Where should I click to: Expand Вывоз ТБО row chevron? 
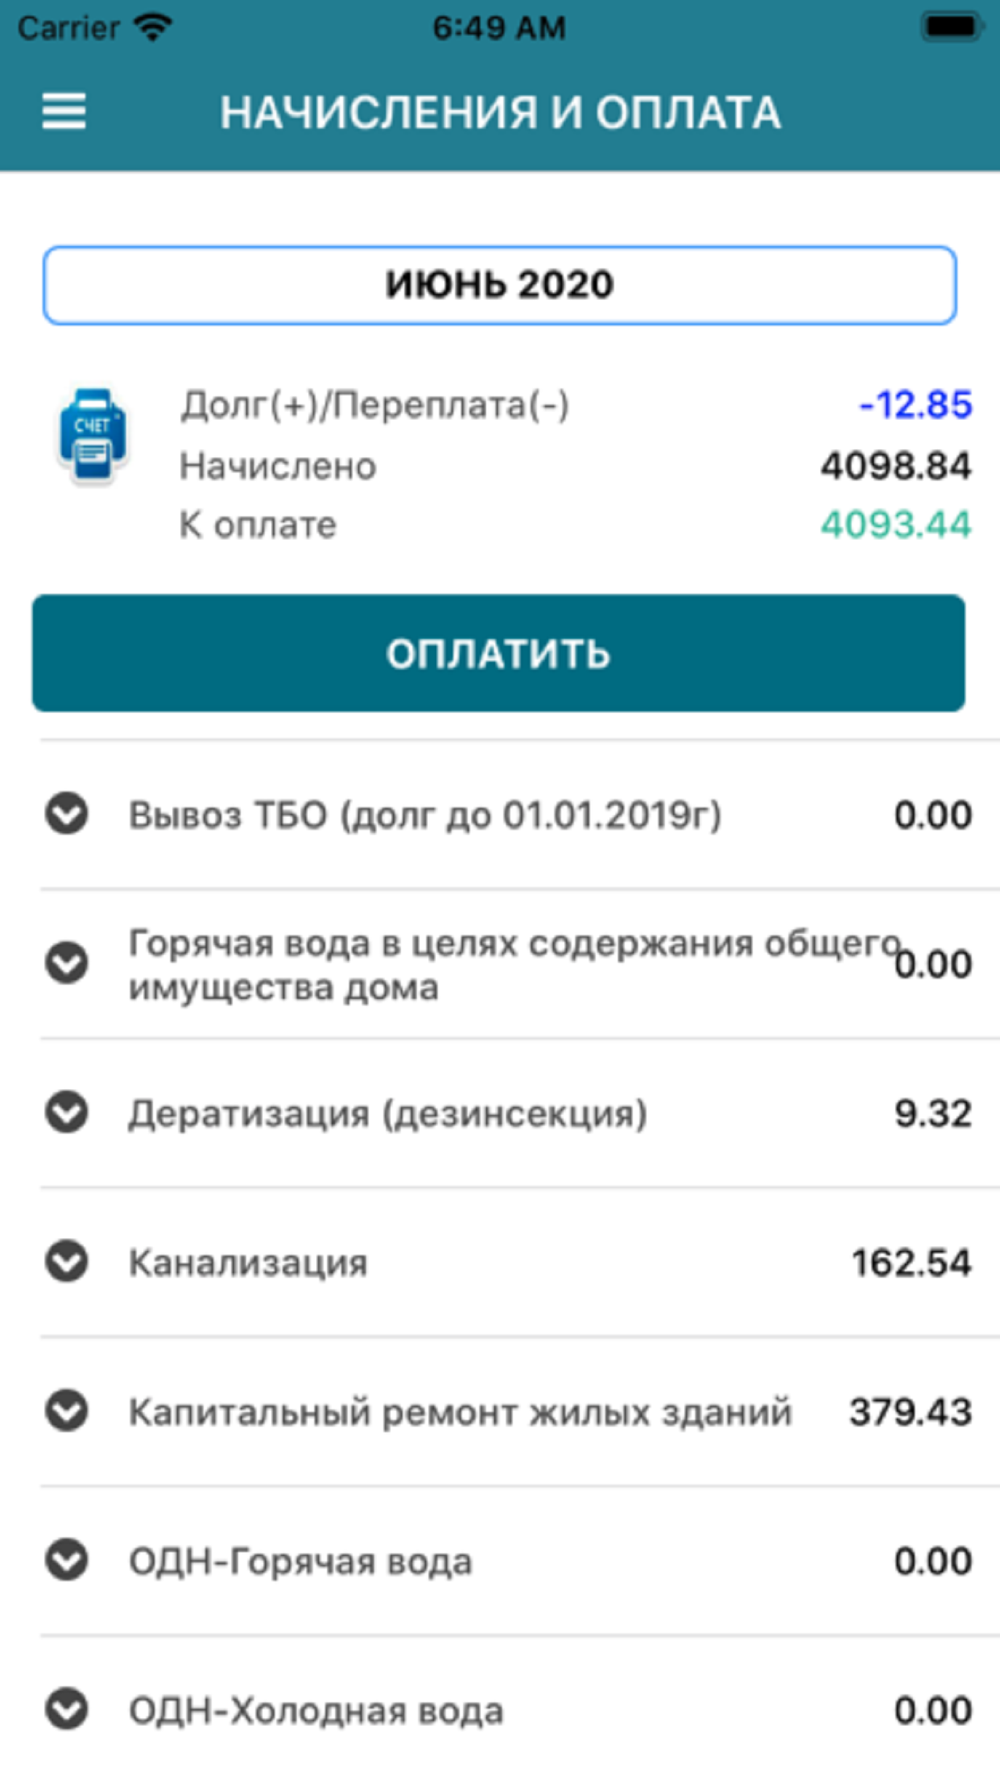[67, 814]
